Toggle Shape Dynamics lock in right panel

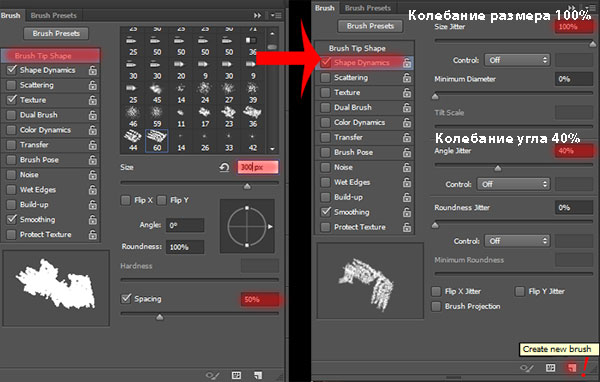pyautogui.click(x=407, y=63)
